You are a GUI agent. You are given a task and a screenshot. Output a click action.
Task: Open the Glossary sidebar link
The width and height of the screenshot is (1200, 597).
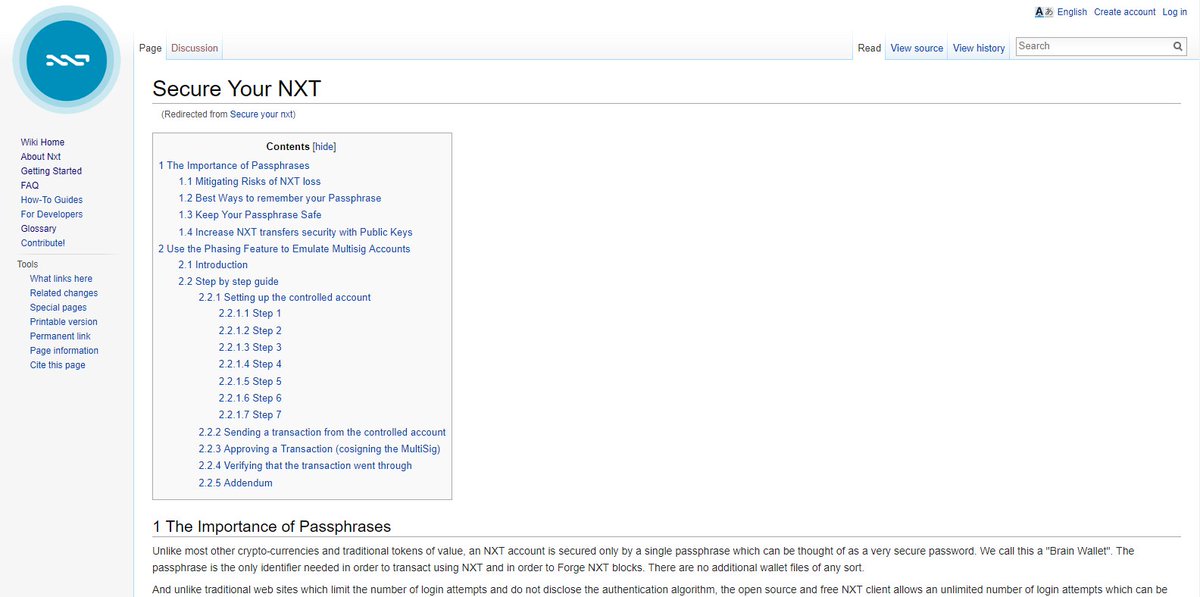pos(39,229)
